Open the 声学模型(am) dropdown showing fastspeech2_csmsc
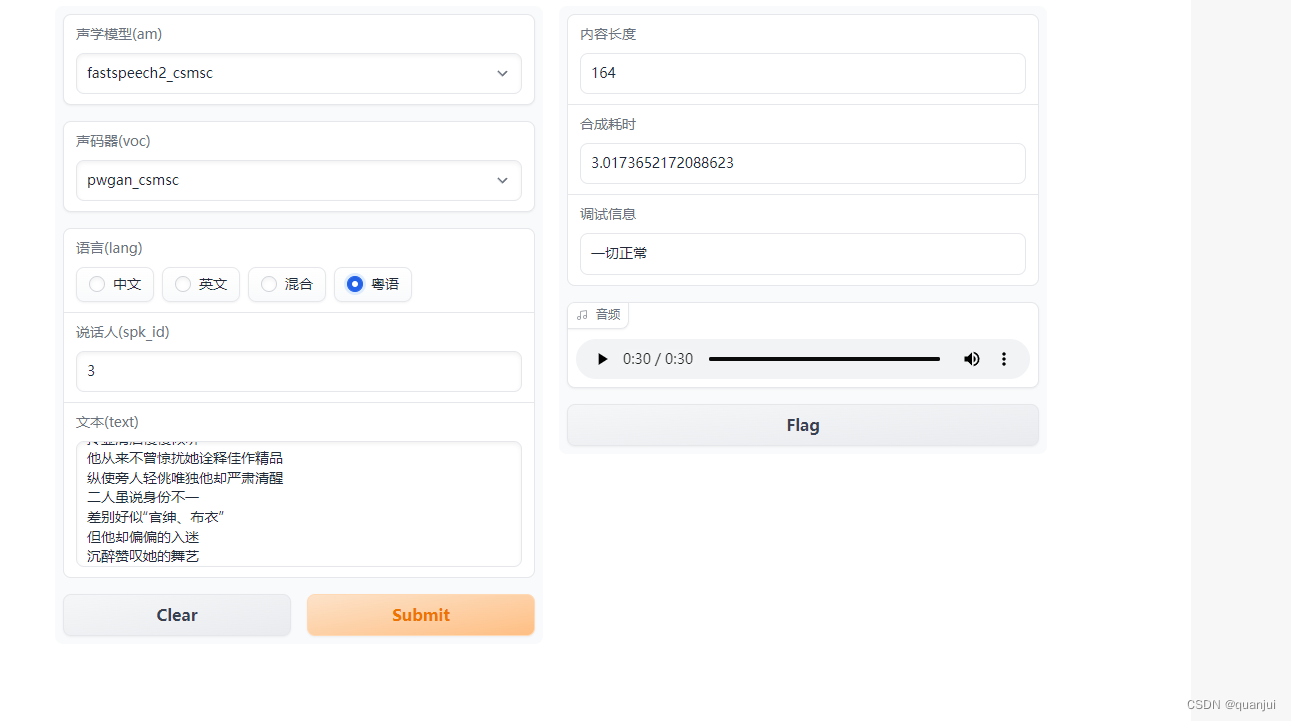The width and height of the screenshot is (1291, 721). click(299, 73)
